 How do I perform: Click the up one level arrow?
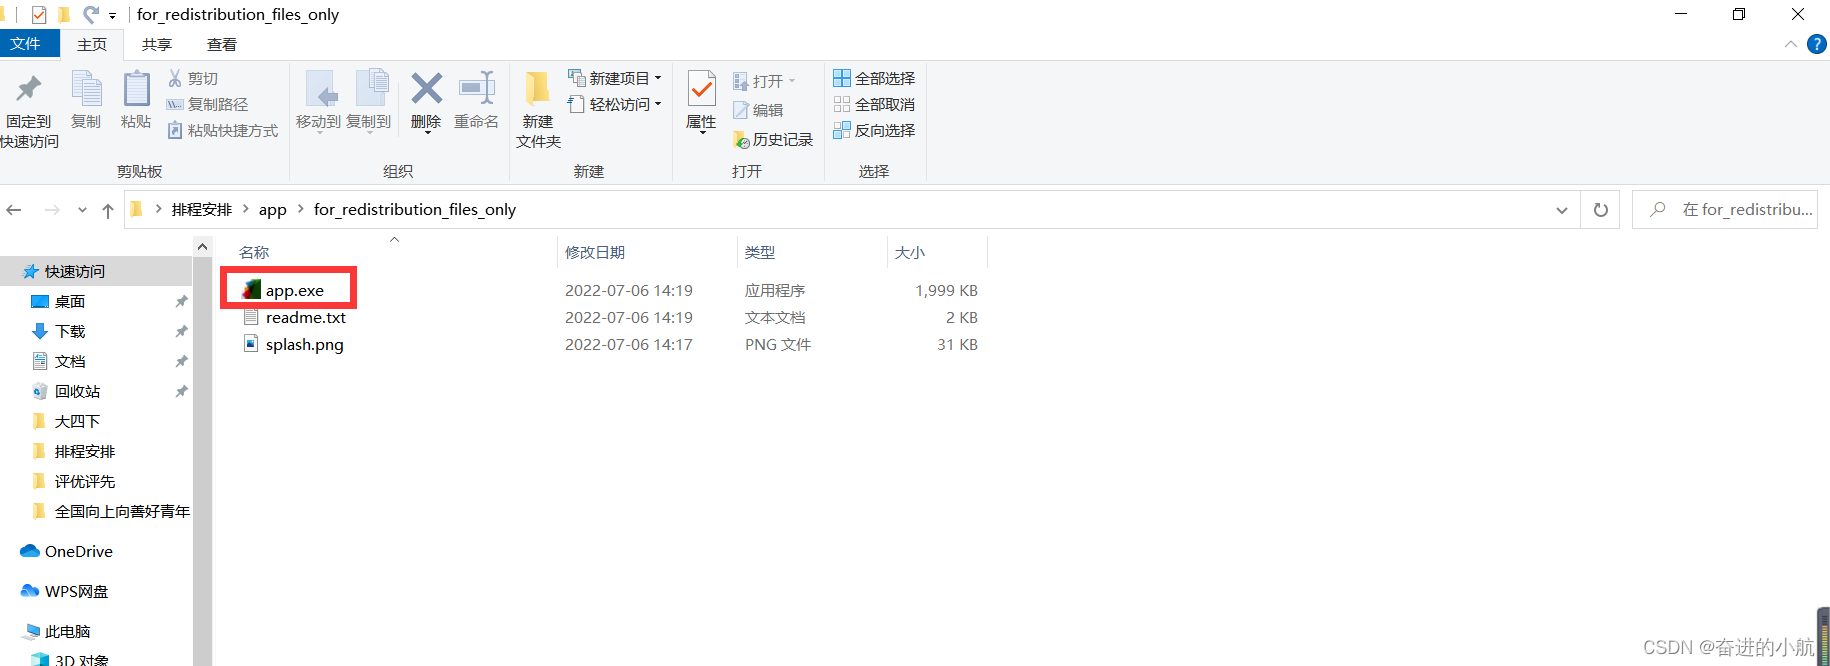click(108, 210)
